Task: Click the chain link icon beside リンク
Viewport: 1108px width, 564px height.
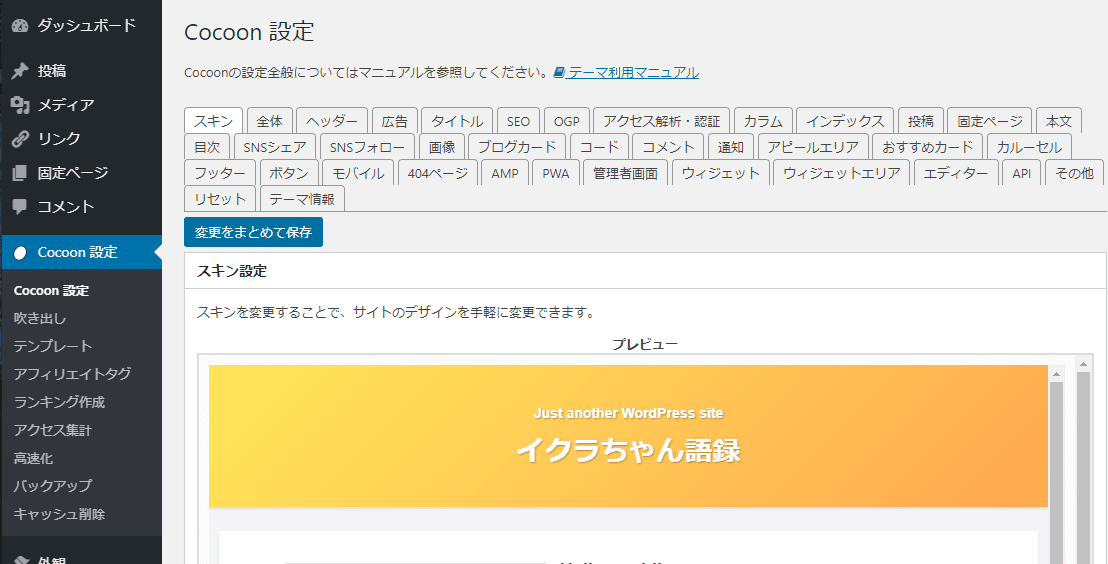Action: pos(20,139)
